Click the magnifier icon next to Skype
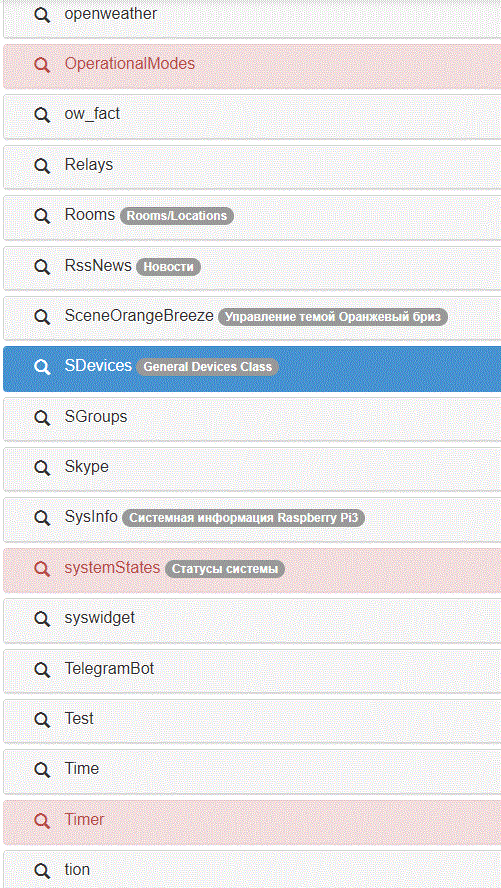The width and height of the screenshot is (501, 888). [42, 468]
